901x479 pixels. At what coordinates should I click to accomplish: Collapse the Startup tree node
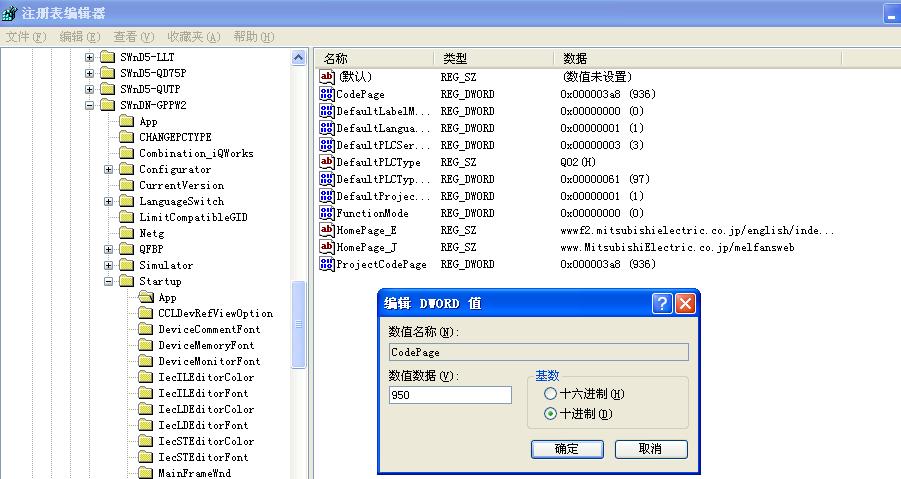pos(109,282)
